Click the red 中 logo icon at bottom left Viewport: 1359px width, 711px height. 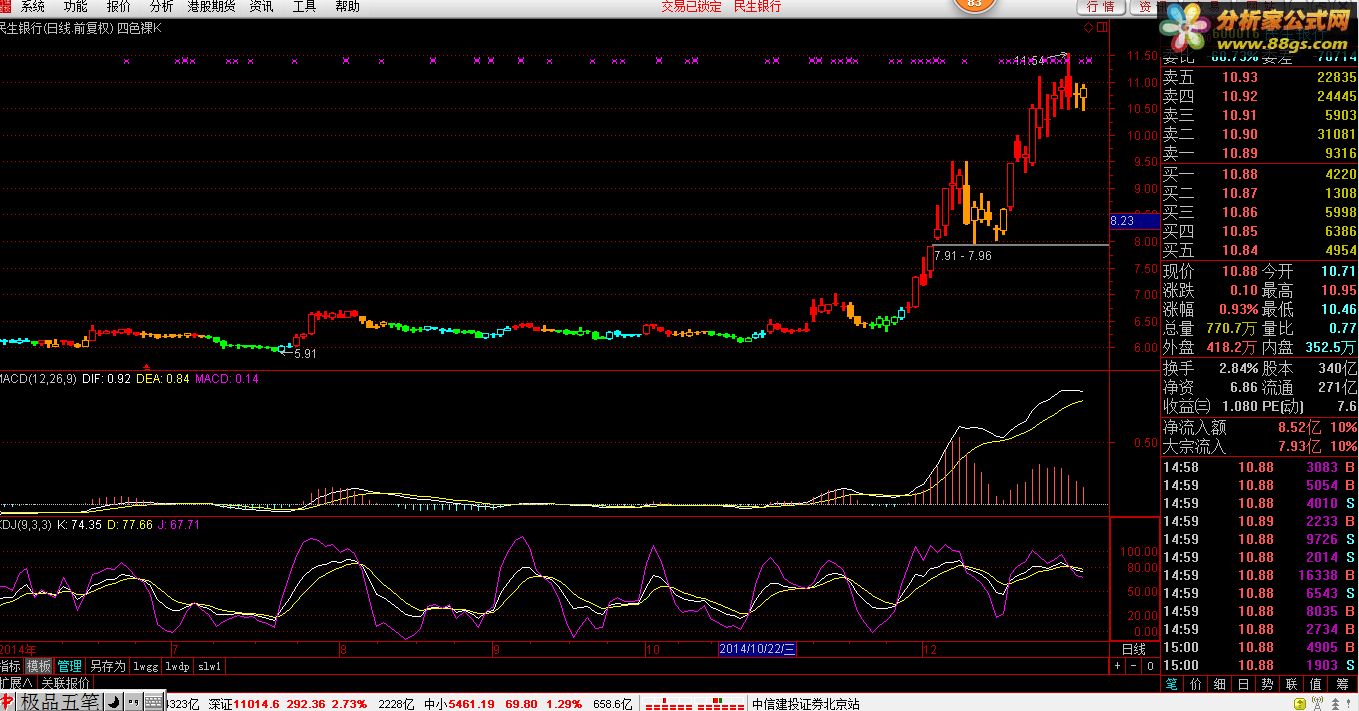click(8, 702)
